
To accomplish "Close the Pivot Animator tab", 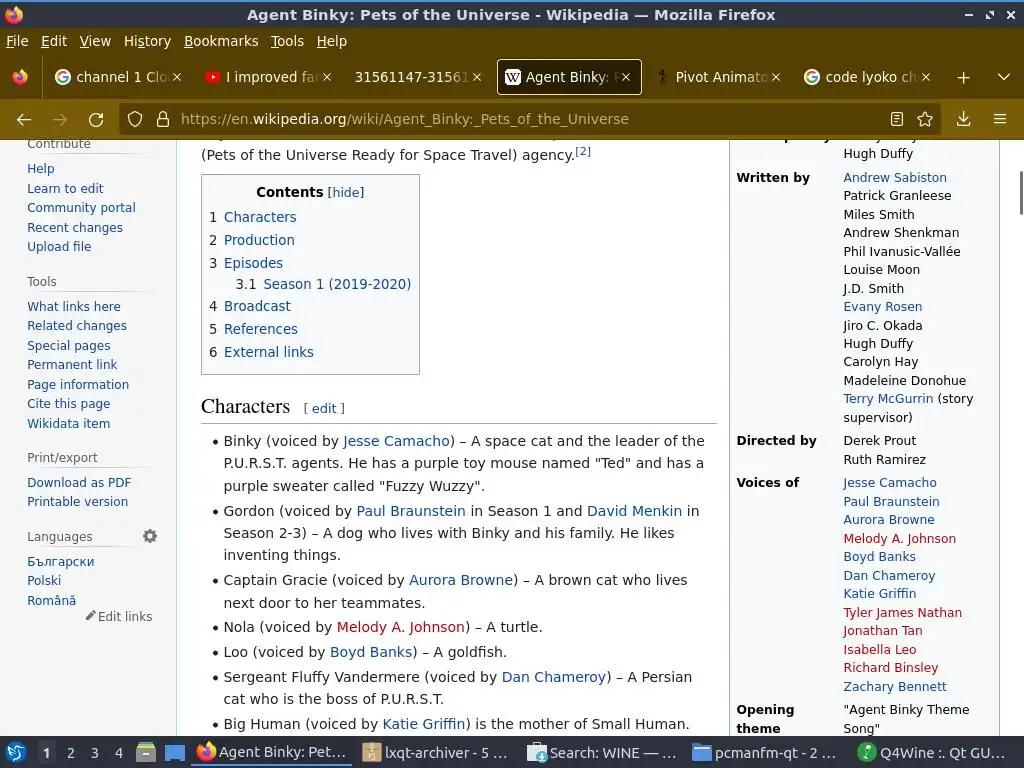I will click(x=776, y=77).
